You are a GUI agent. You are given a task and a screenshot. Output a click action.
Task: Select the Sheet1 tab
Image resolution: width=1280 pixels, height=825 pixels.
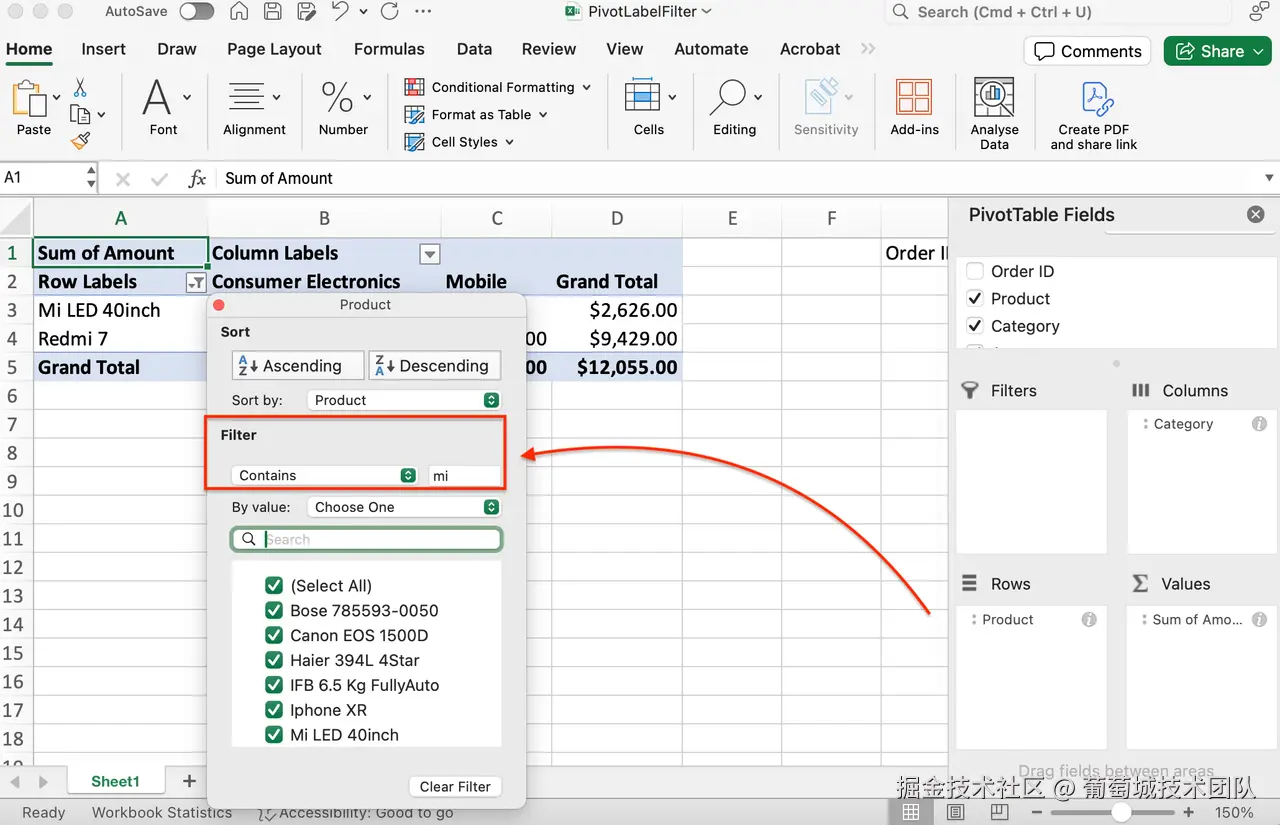click(115, 781)
